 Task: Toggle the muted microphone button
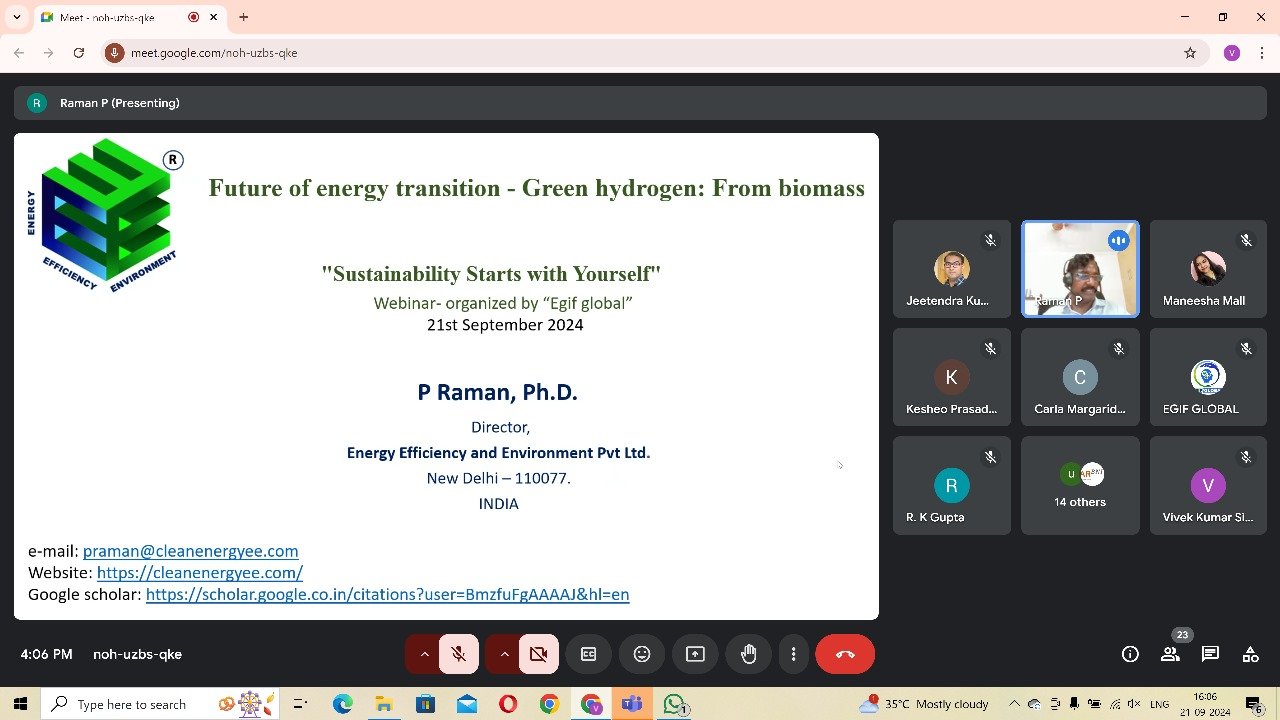[459, 654]
